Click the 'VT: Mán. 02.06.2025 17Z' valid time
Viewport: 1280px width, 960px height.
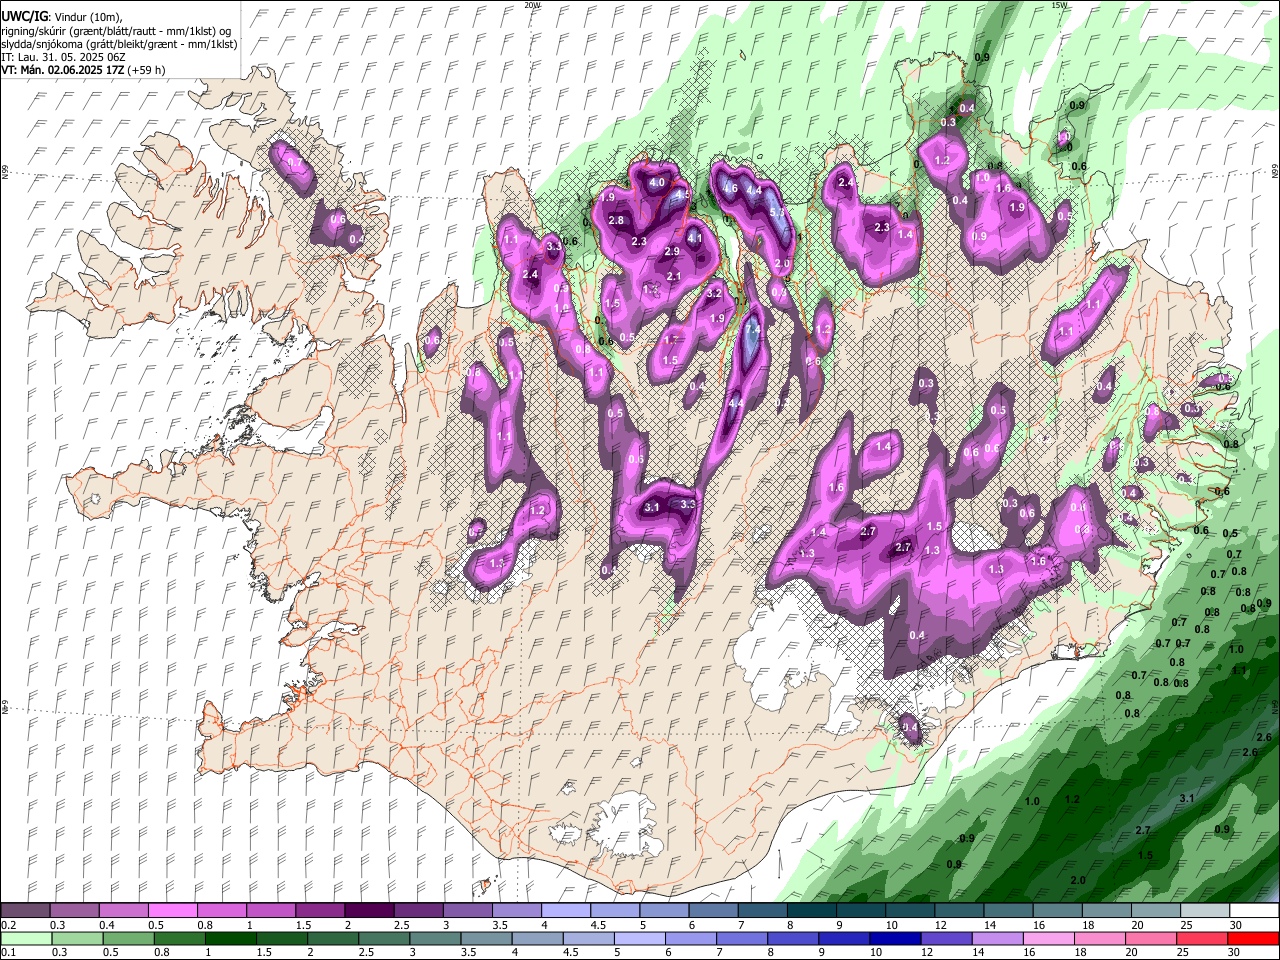tap(61, 70)
